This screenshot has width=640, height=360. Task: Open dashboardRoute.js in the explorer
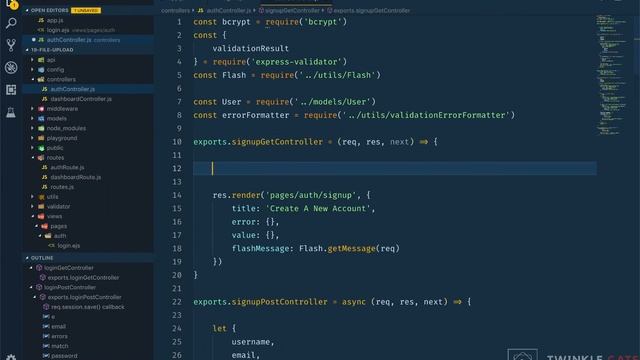point(76,177)
